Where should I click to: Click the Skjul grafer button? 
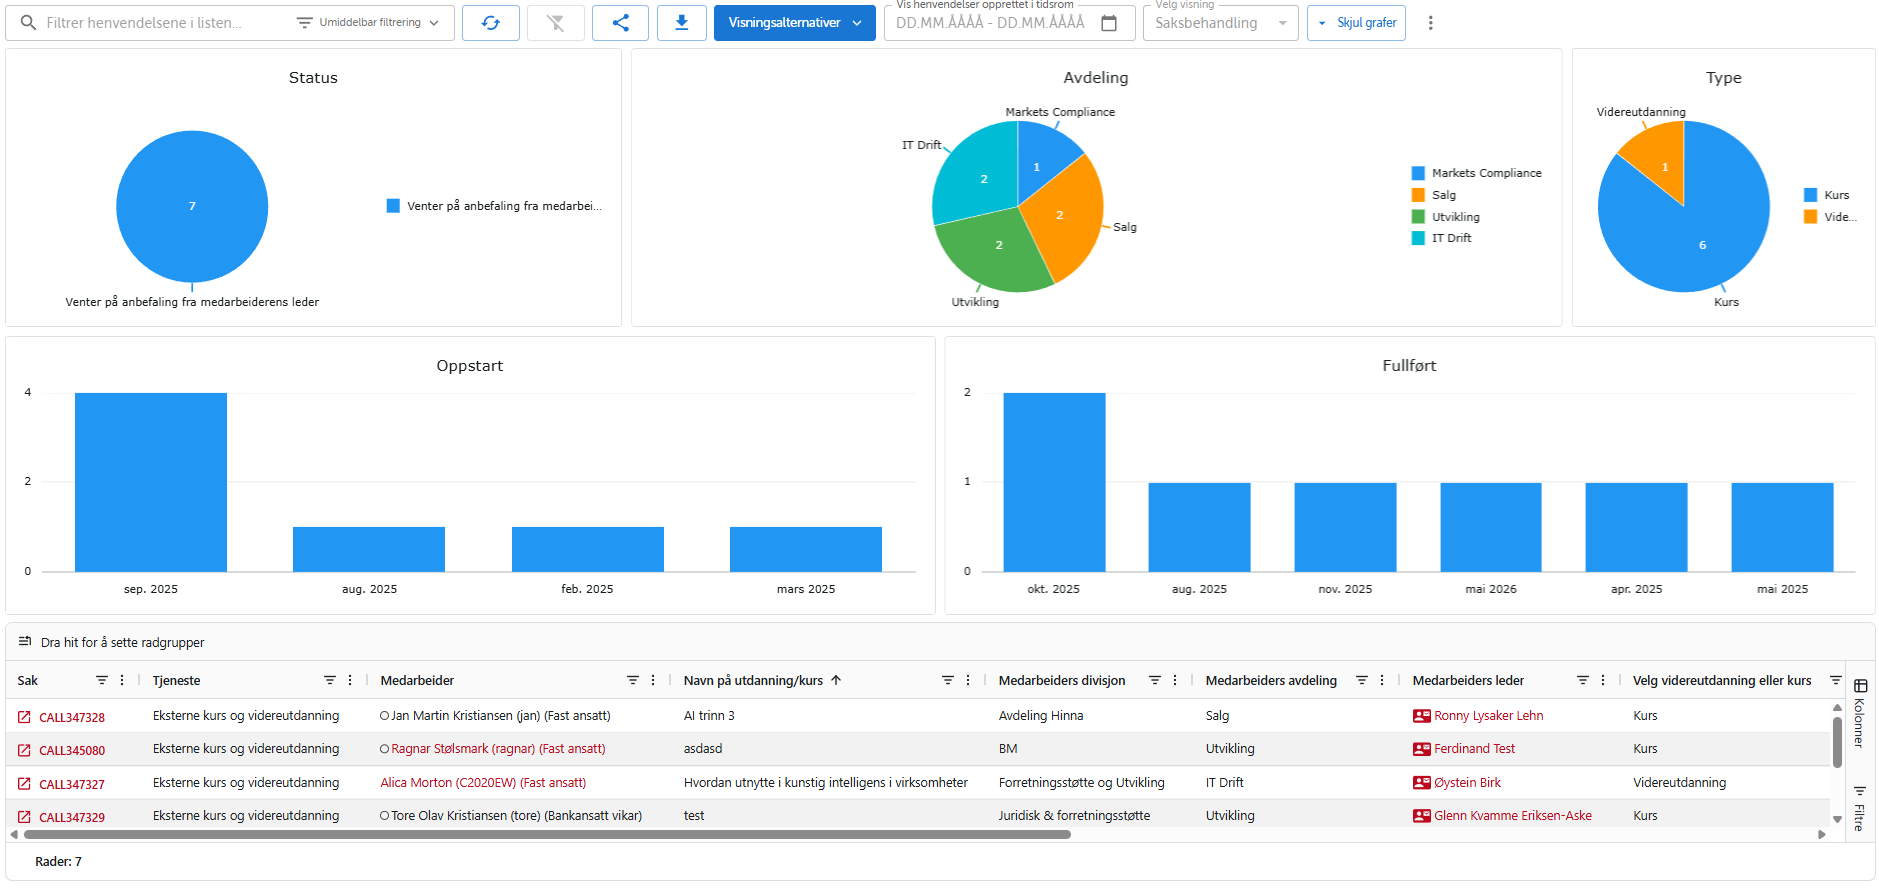pyautogui.click(x=1356, y=23)
